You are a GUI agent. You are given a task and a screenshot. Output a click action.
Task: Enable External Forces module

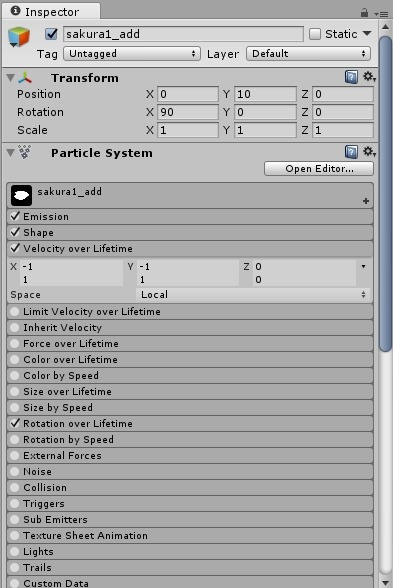tap(15, 456)
